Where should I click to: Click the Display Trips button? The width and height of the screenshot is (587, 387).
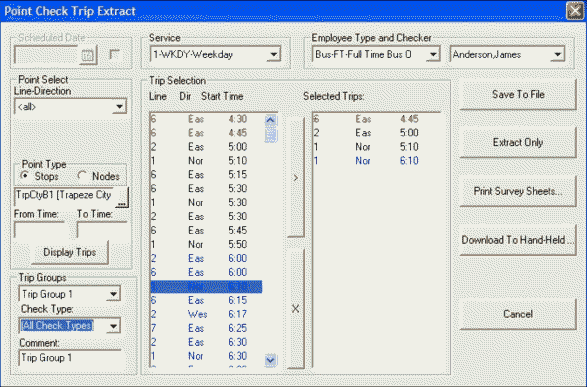[x=70, y=252]
